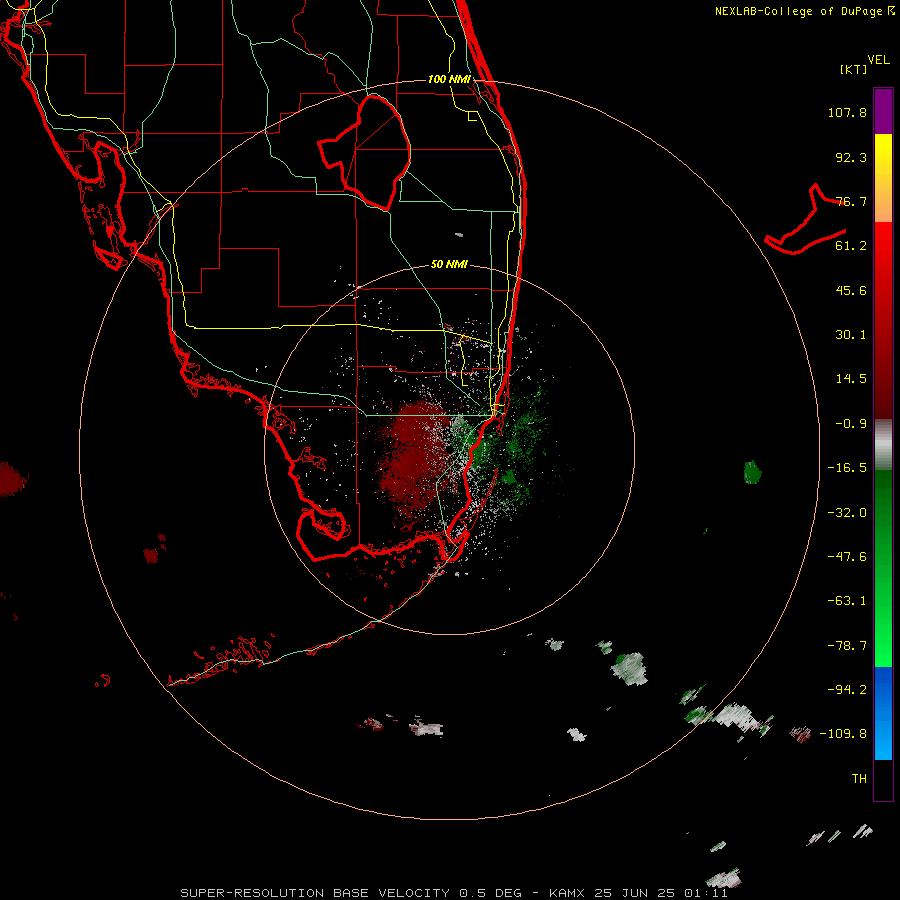Click the 50 NMI range ring label
This screenshot has height=900, width=900.
tap(449, 265)
